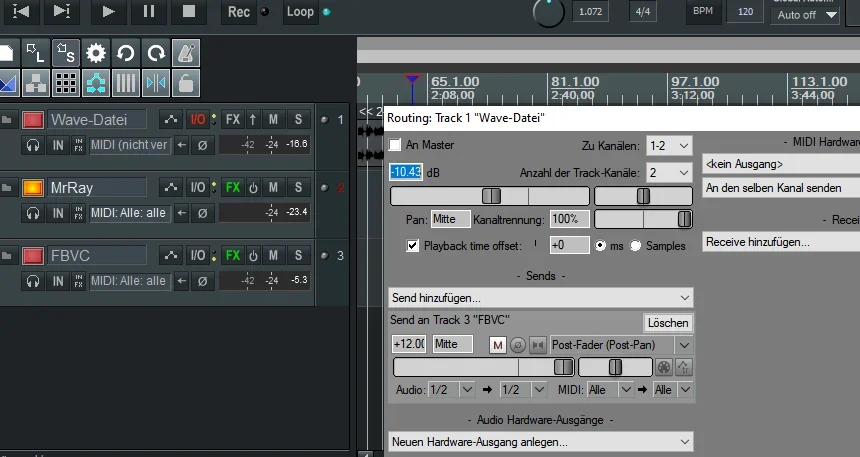
Task: Open green FX button on MrRay track
Action: point(233,187)
